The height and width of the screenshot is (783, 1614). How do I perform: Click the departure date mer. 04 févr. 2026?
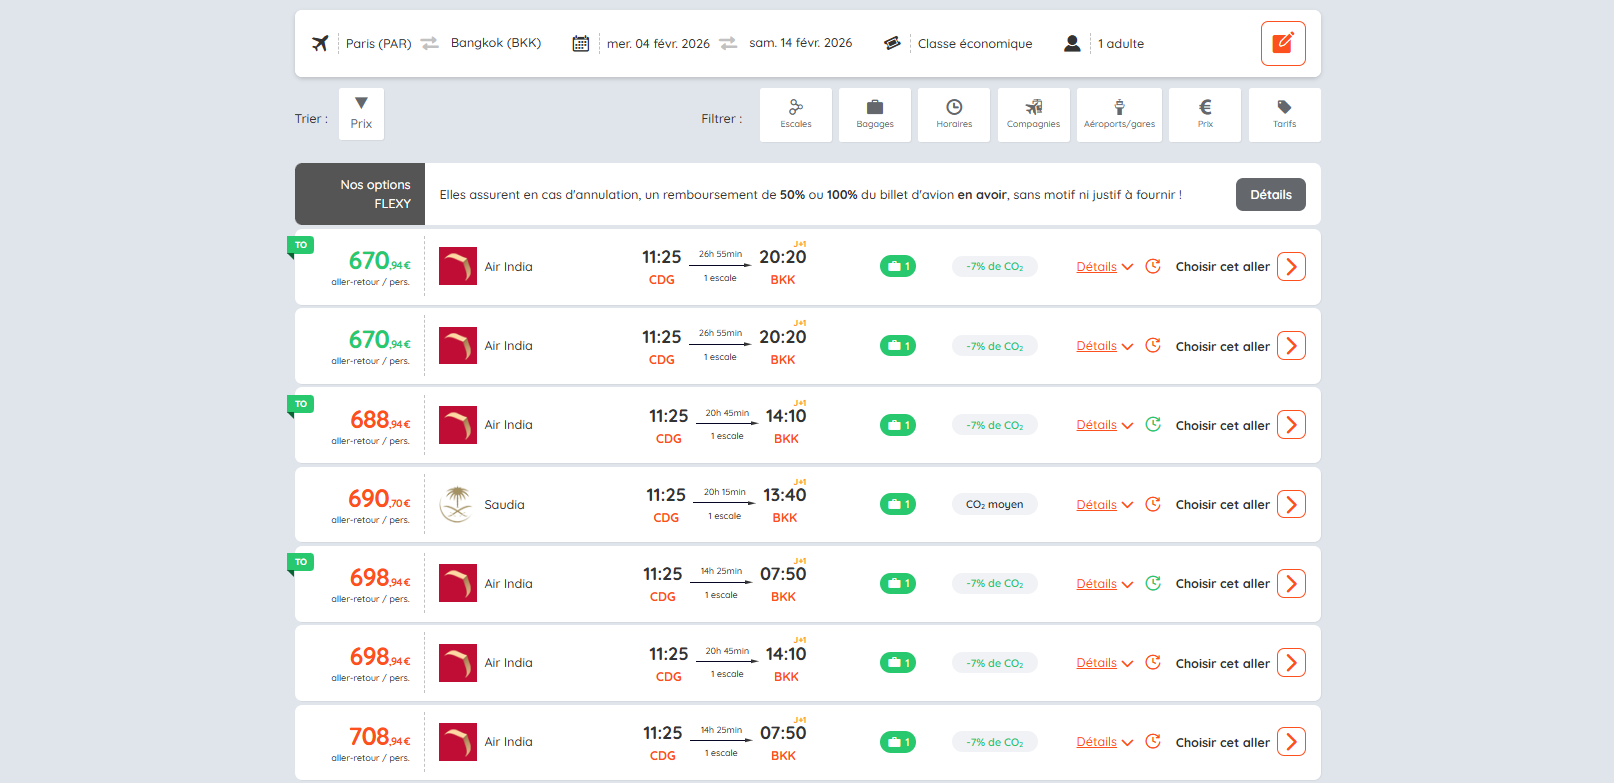tap(657, 44)
